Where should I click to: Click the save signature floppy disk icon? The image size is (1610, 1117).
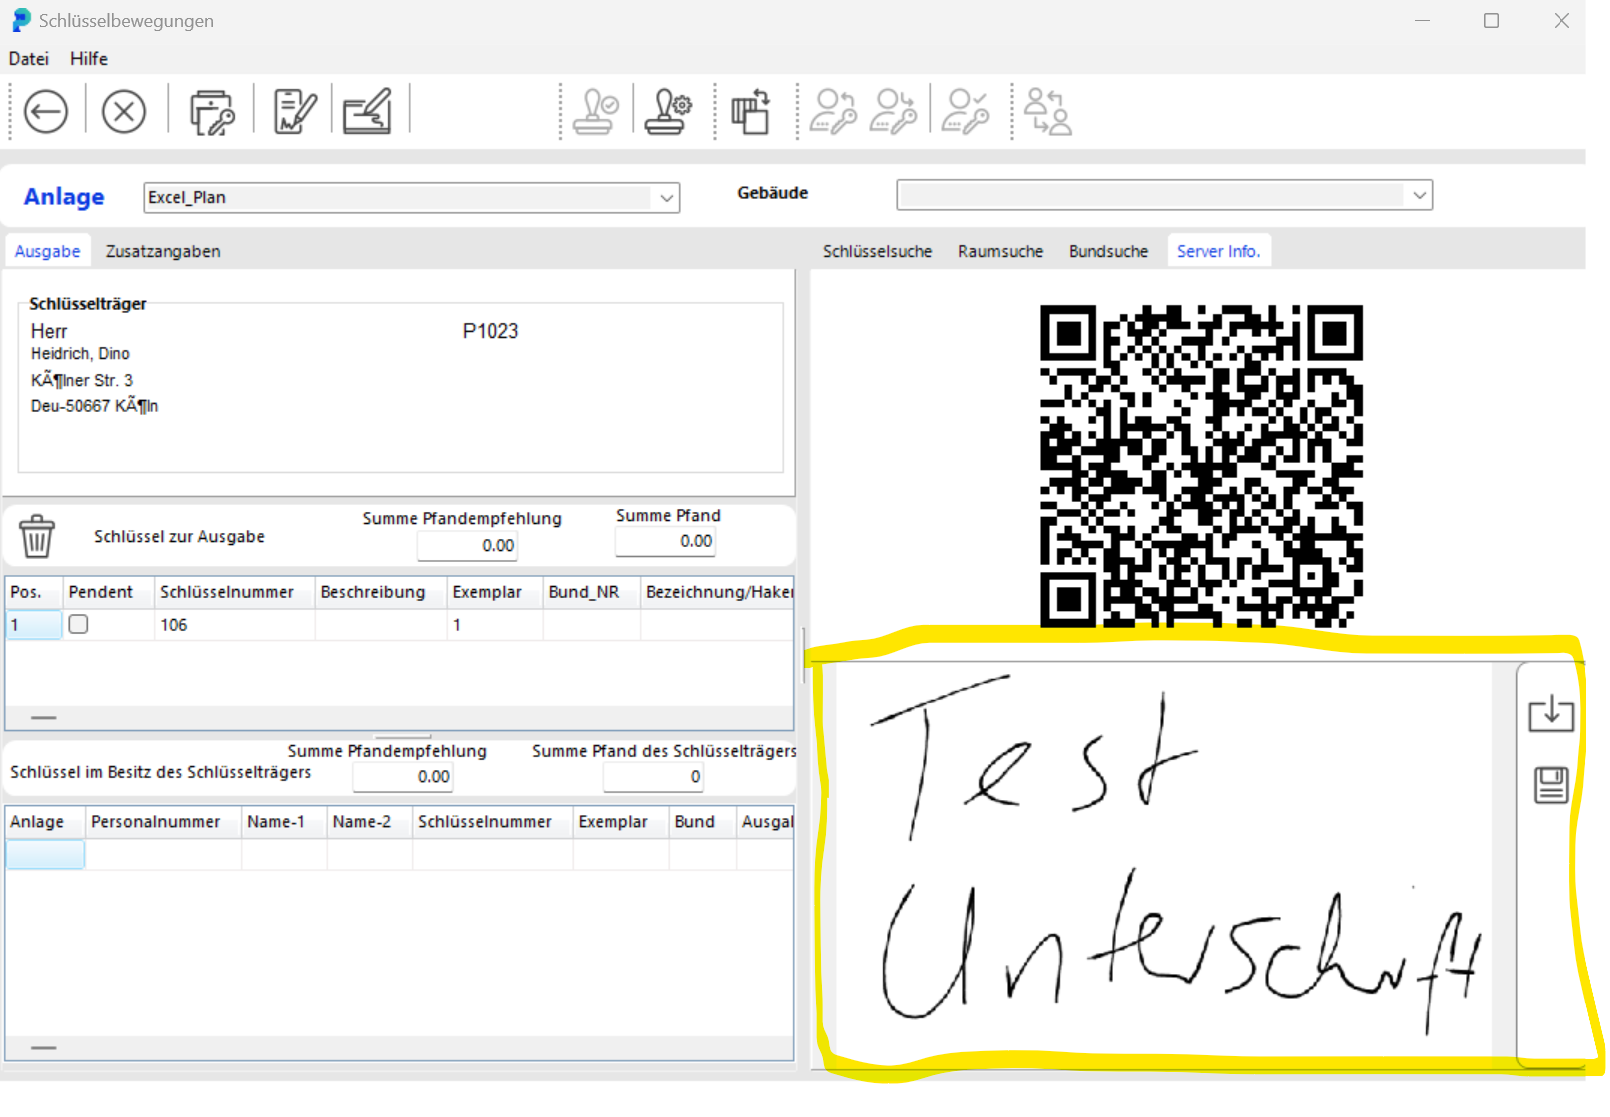(1551, 785)
